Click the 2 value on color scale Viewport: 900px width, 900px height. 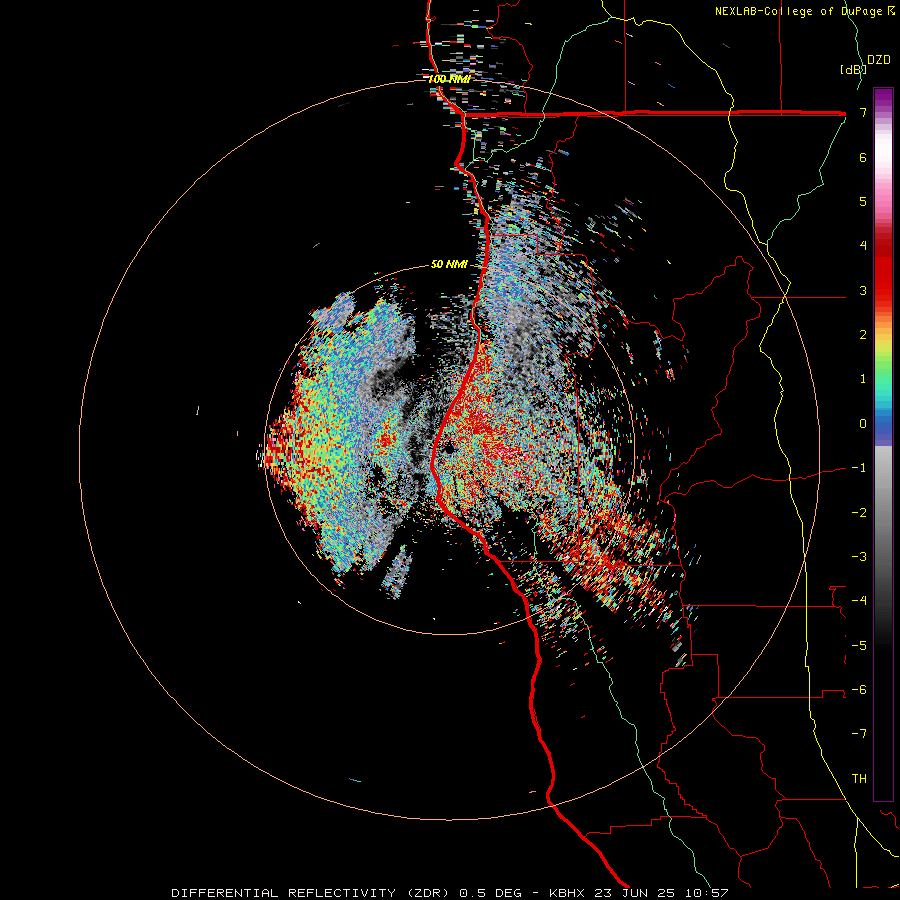(x=863, y=335)
